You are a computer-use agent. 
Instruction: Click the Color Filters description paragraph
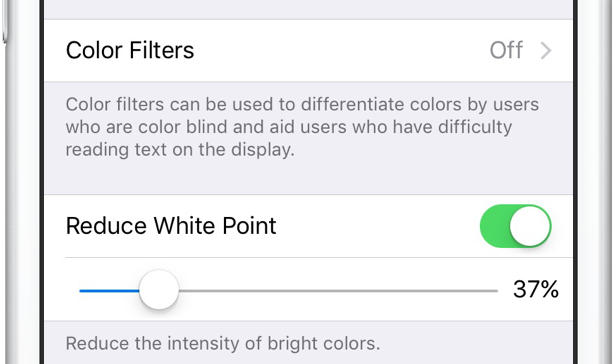coord(302,127)
